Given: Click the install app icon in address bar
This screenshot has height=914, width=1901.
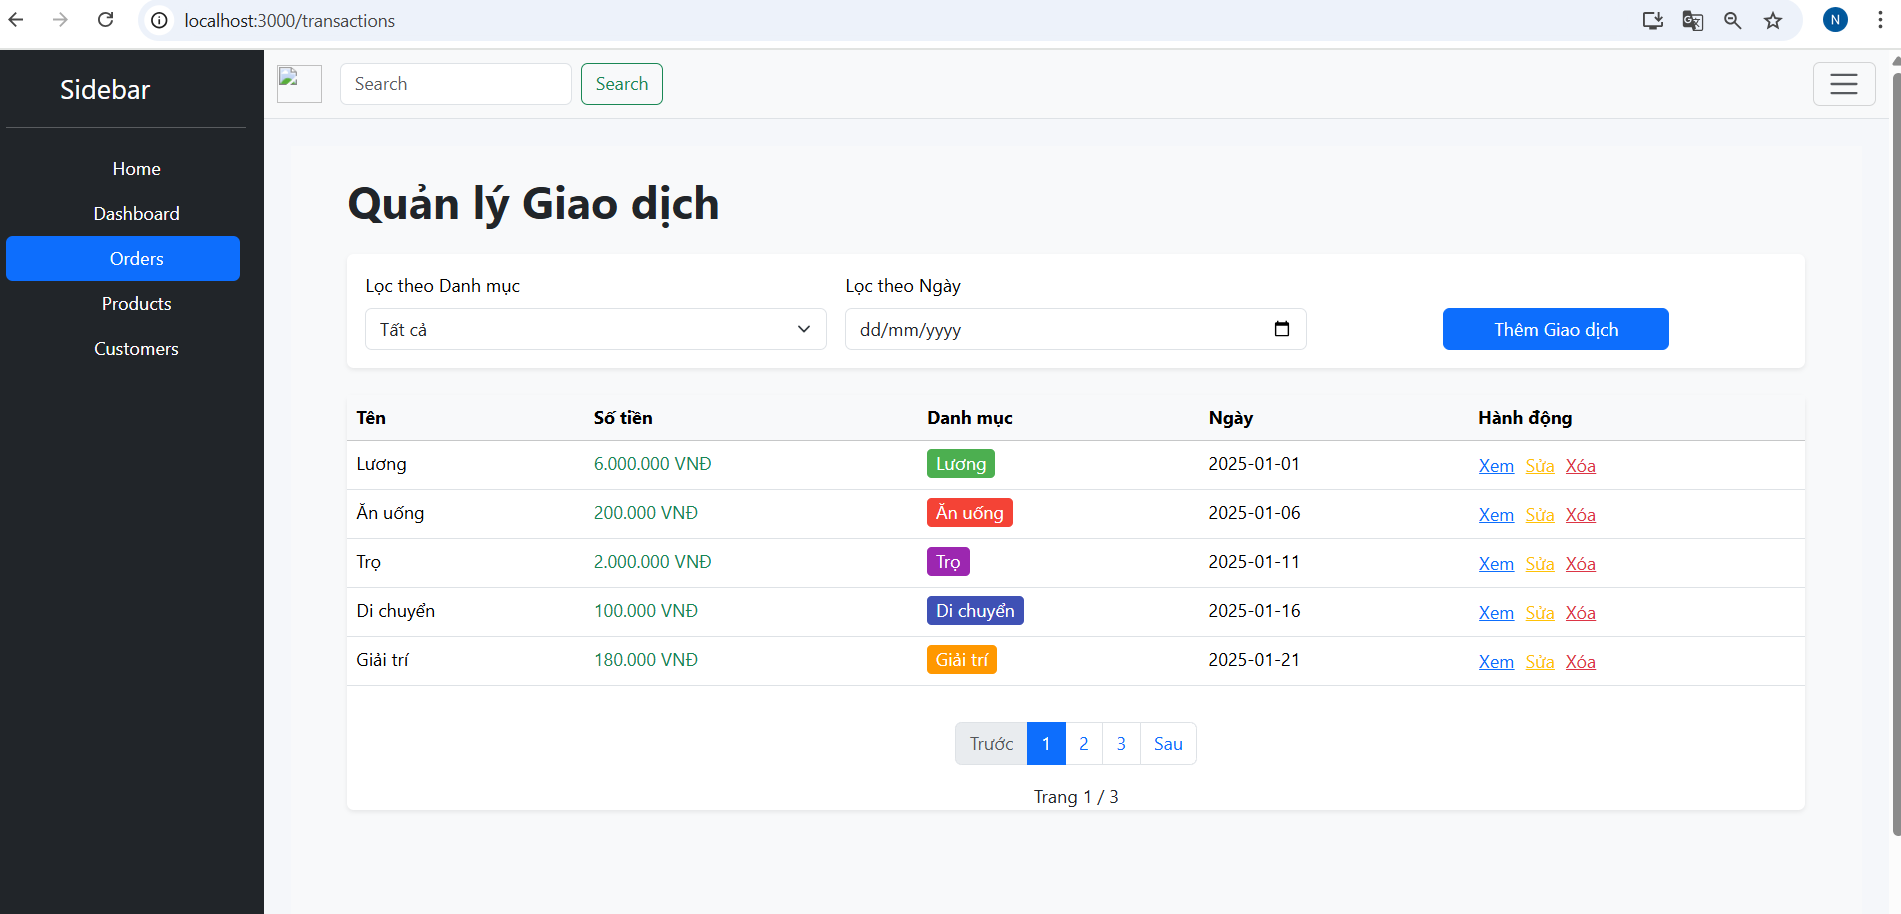Looking at the screenshot, I should pos(1652,20).
